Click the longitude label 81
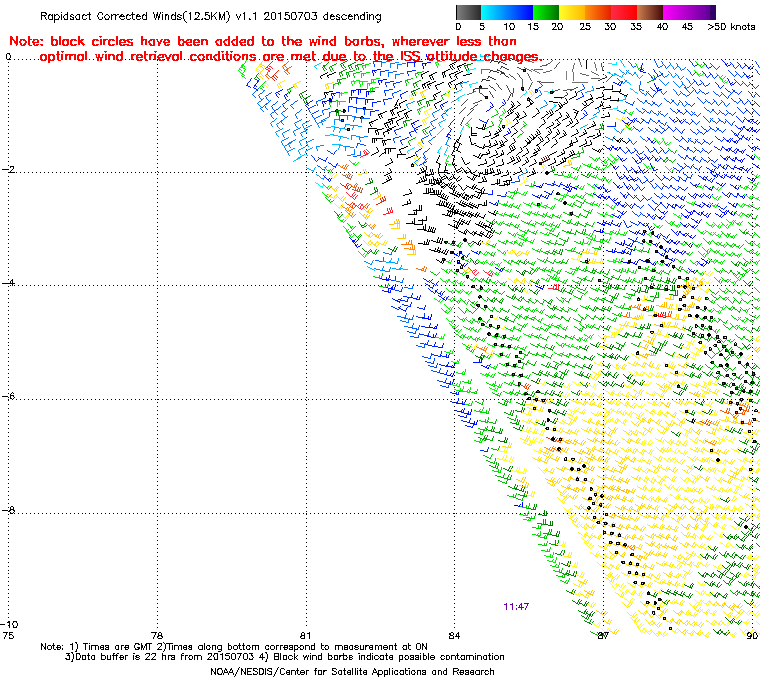 tap(305, 635)
